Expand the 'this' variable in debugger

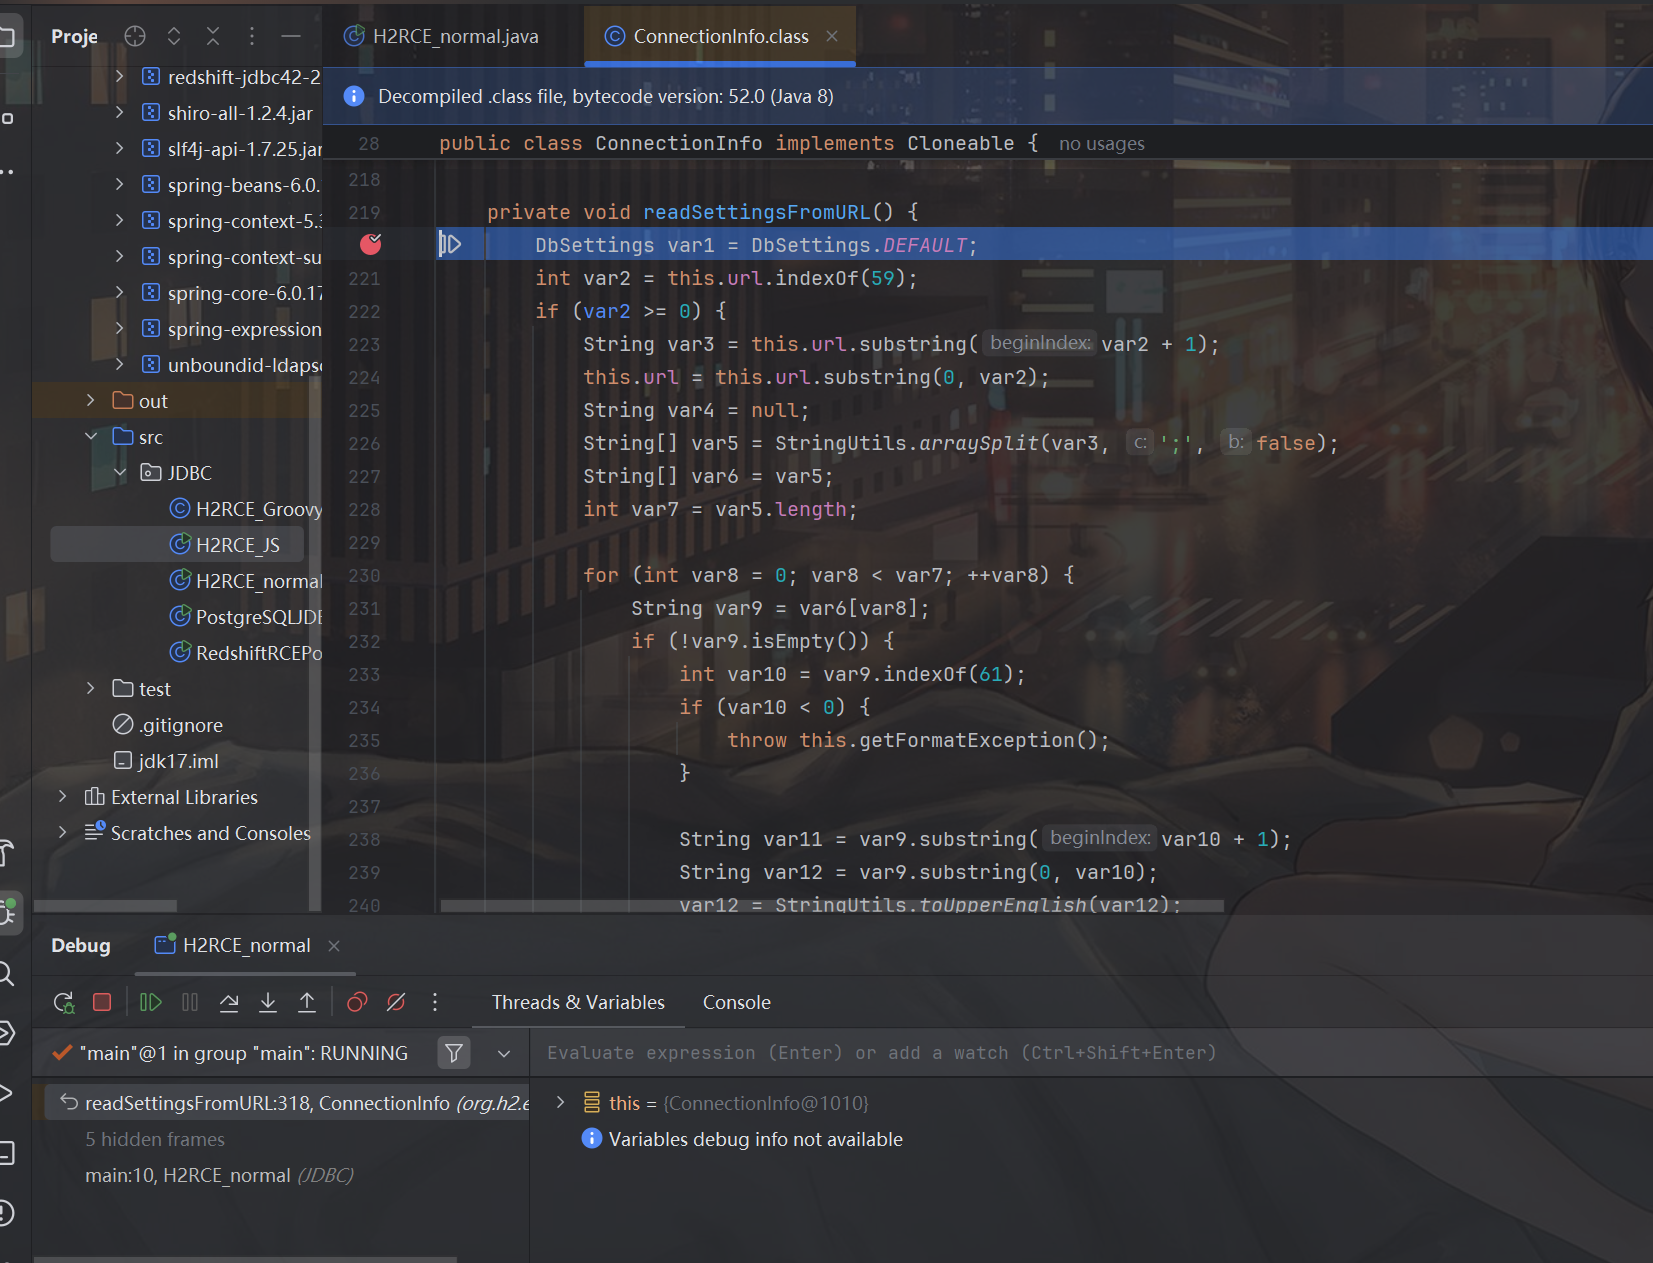click(561, 1102)
